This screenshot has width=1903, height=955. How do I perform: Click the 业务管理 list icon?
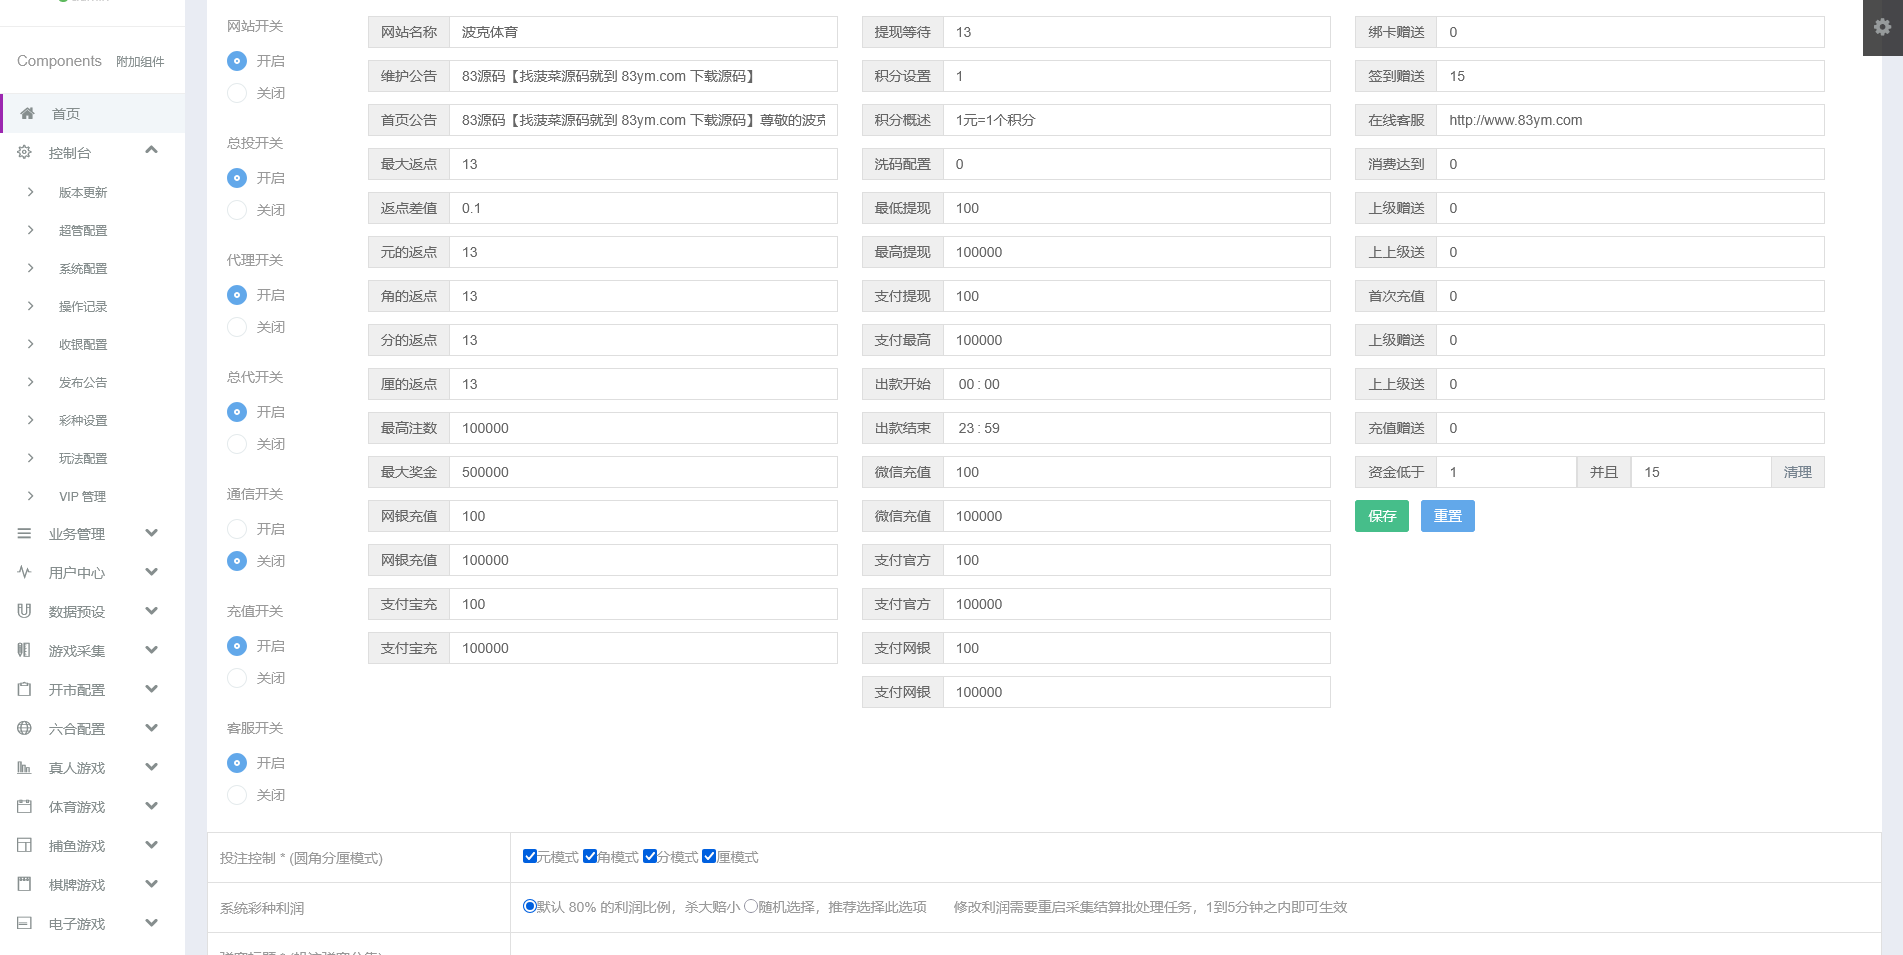pyautogui.click(x=25, y=534)
